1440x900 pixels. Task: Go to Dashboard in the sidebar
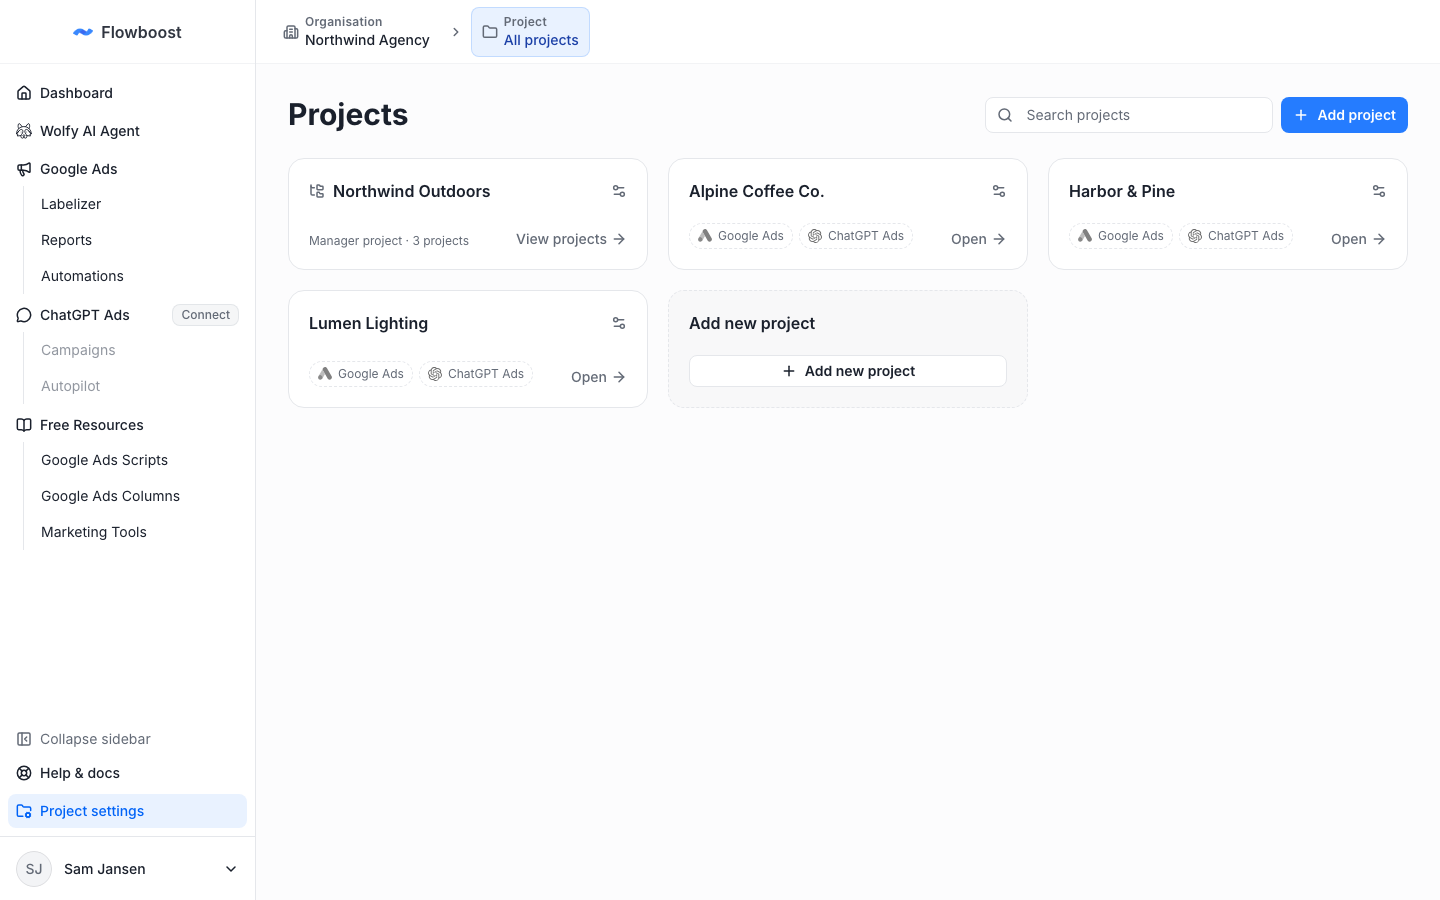[127, 93]
